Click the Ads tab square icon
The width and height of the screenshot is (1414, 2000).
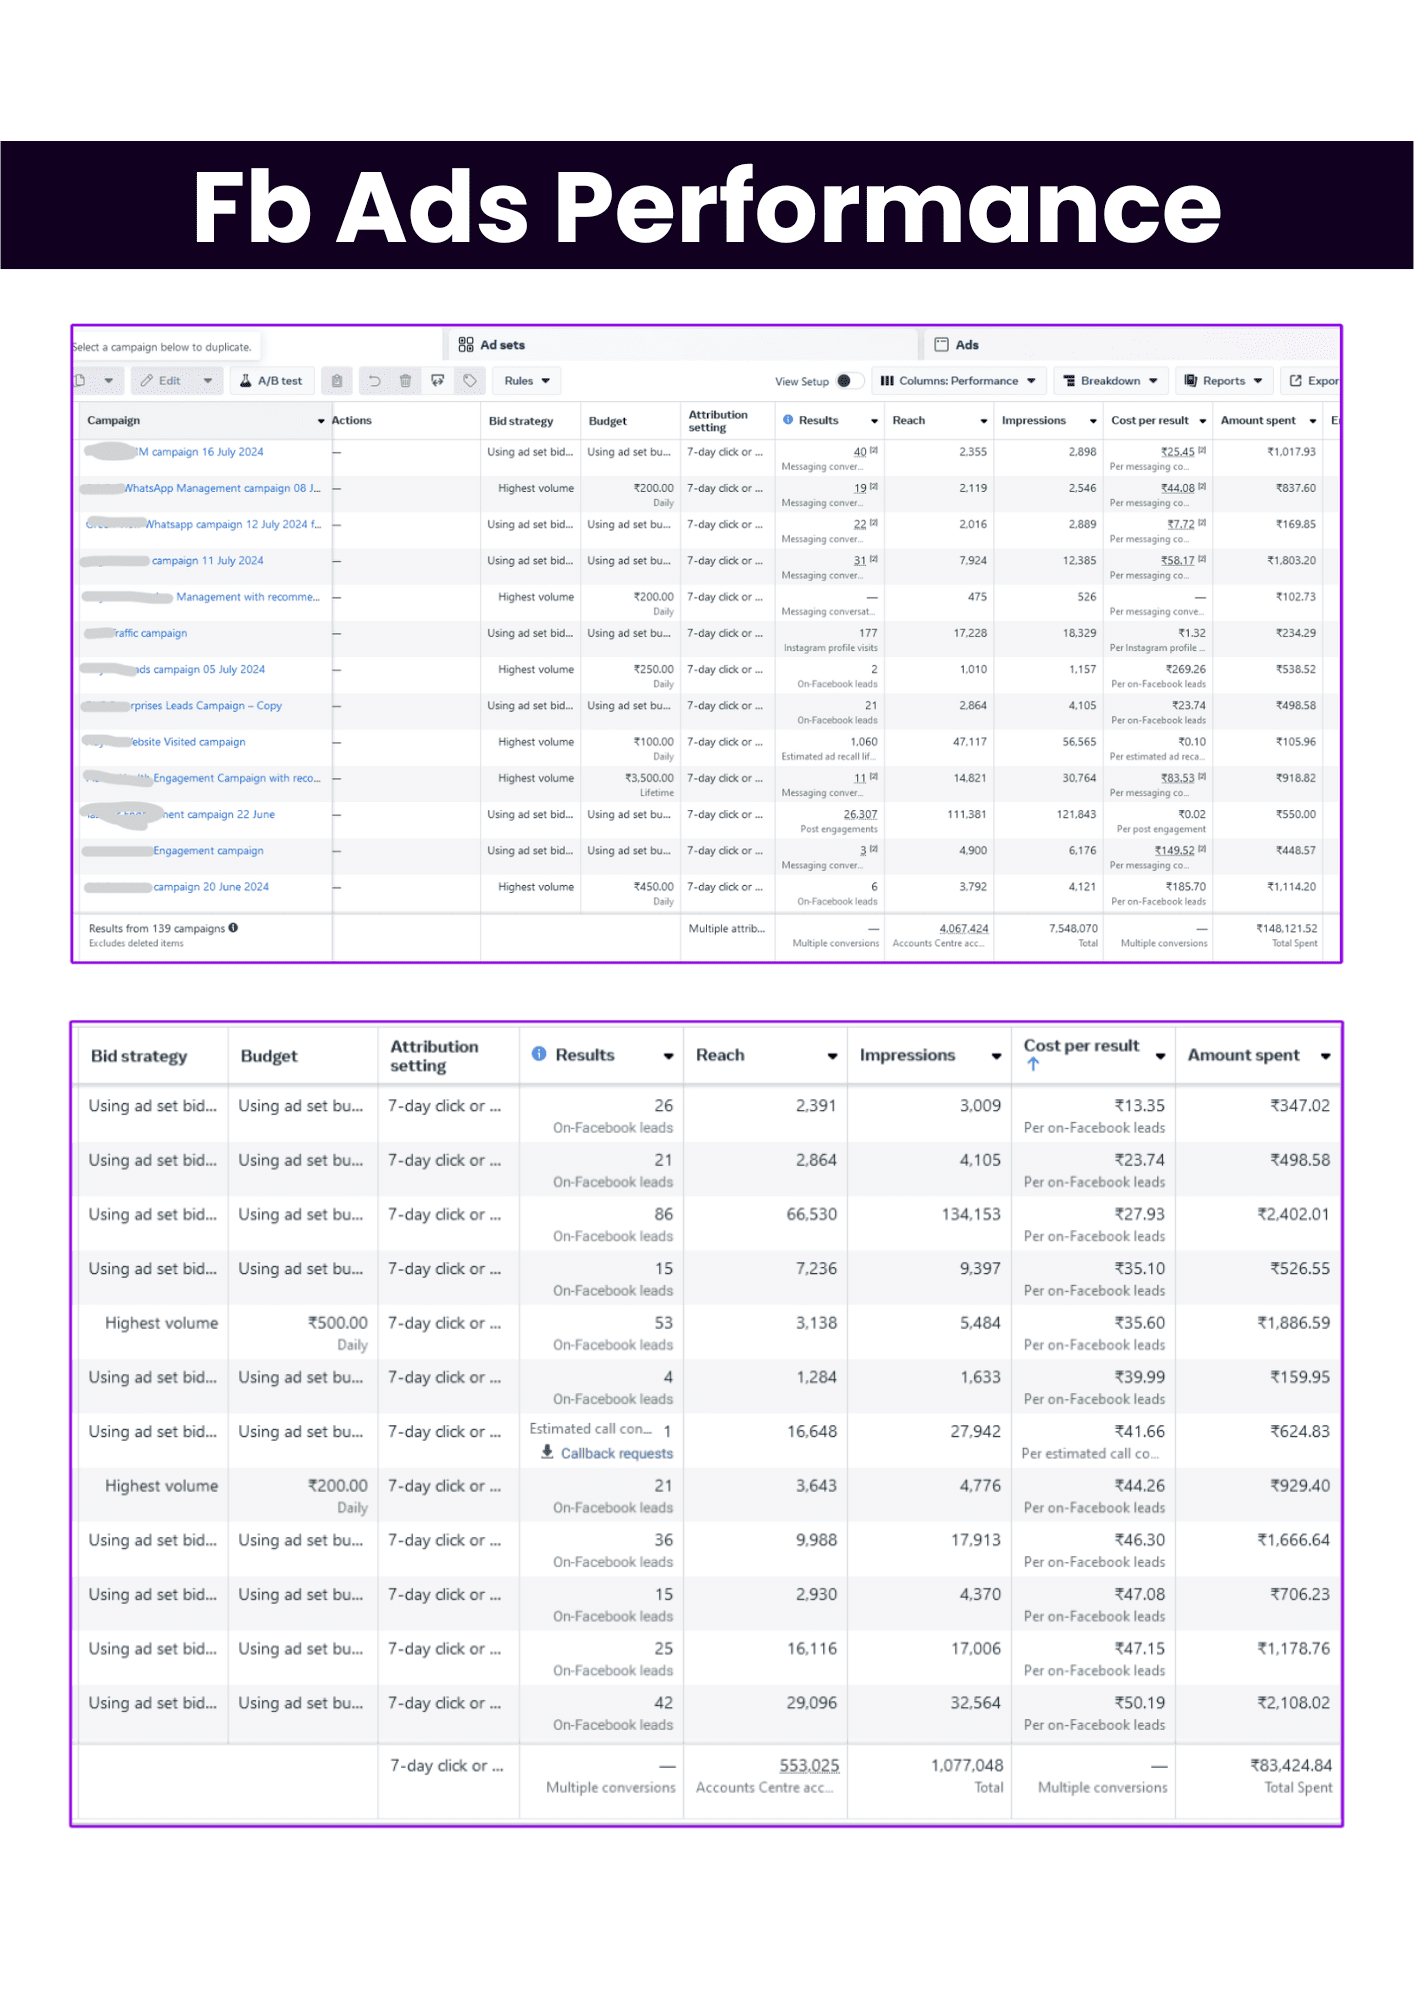(941, 345)
